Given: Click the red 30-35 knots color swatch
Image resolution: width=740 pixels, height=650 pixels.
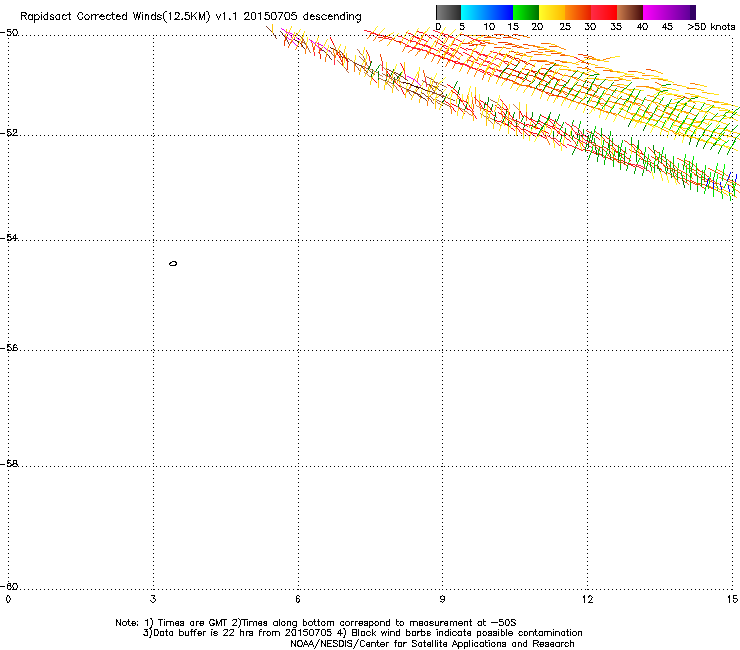Looking at the screenshot, I should (x=604, y=12).
